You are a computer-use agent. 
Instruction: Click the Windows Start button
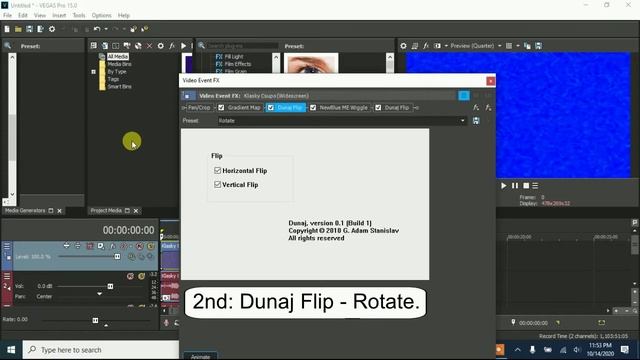point(11,350)
